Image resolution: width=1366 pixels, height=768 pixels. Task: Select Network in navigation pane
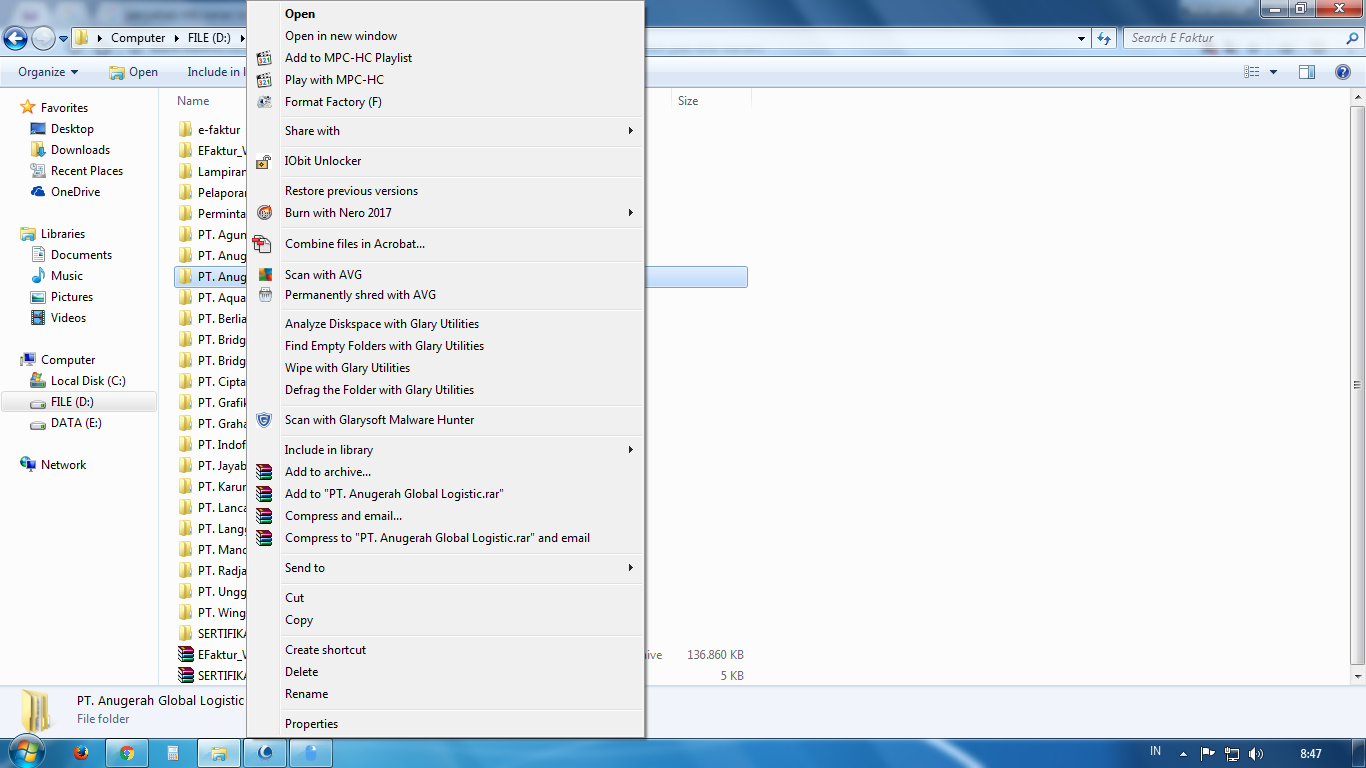coord(63,465)
